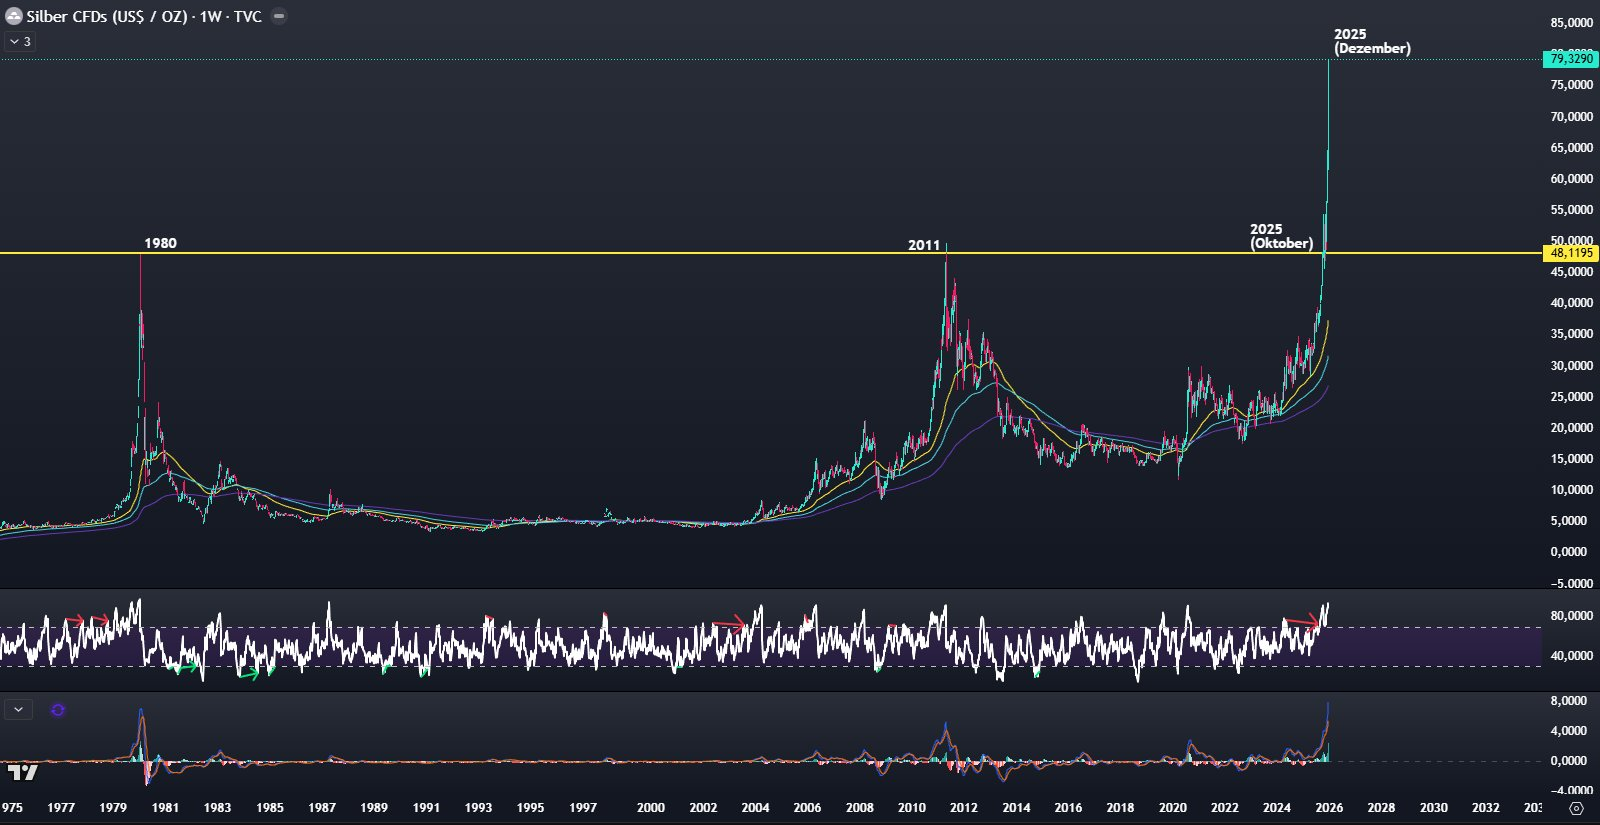Select the "2025 (Oktober)" text annotation
Screen dimensions: 1600x825
(x=1280, y=236)
